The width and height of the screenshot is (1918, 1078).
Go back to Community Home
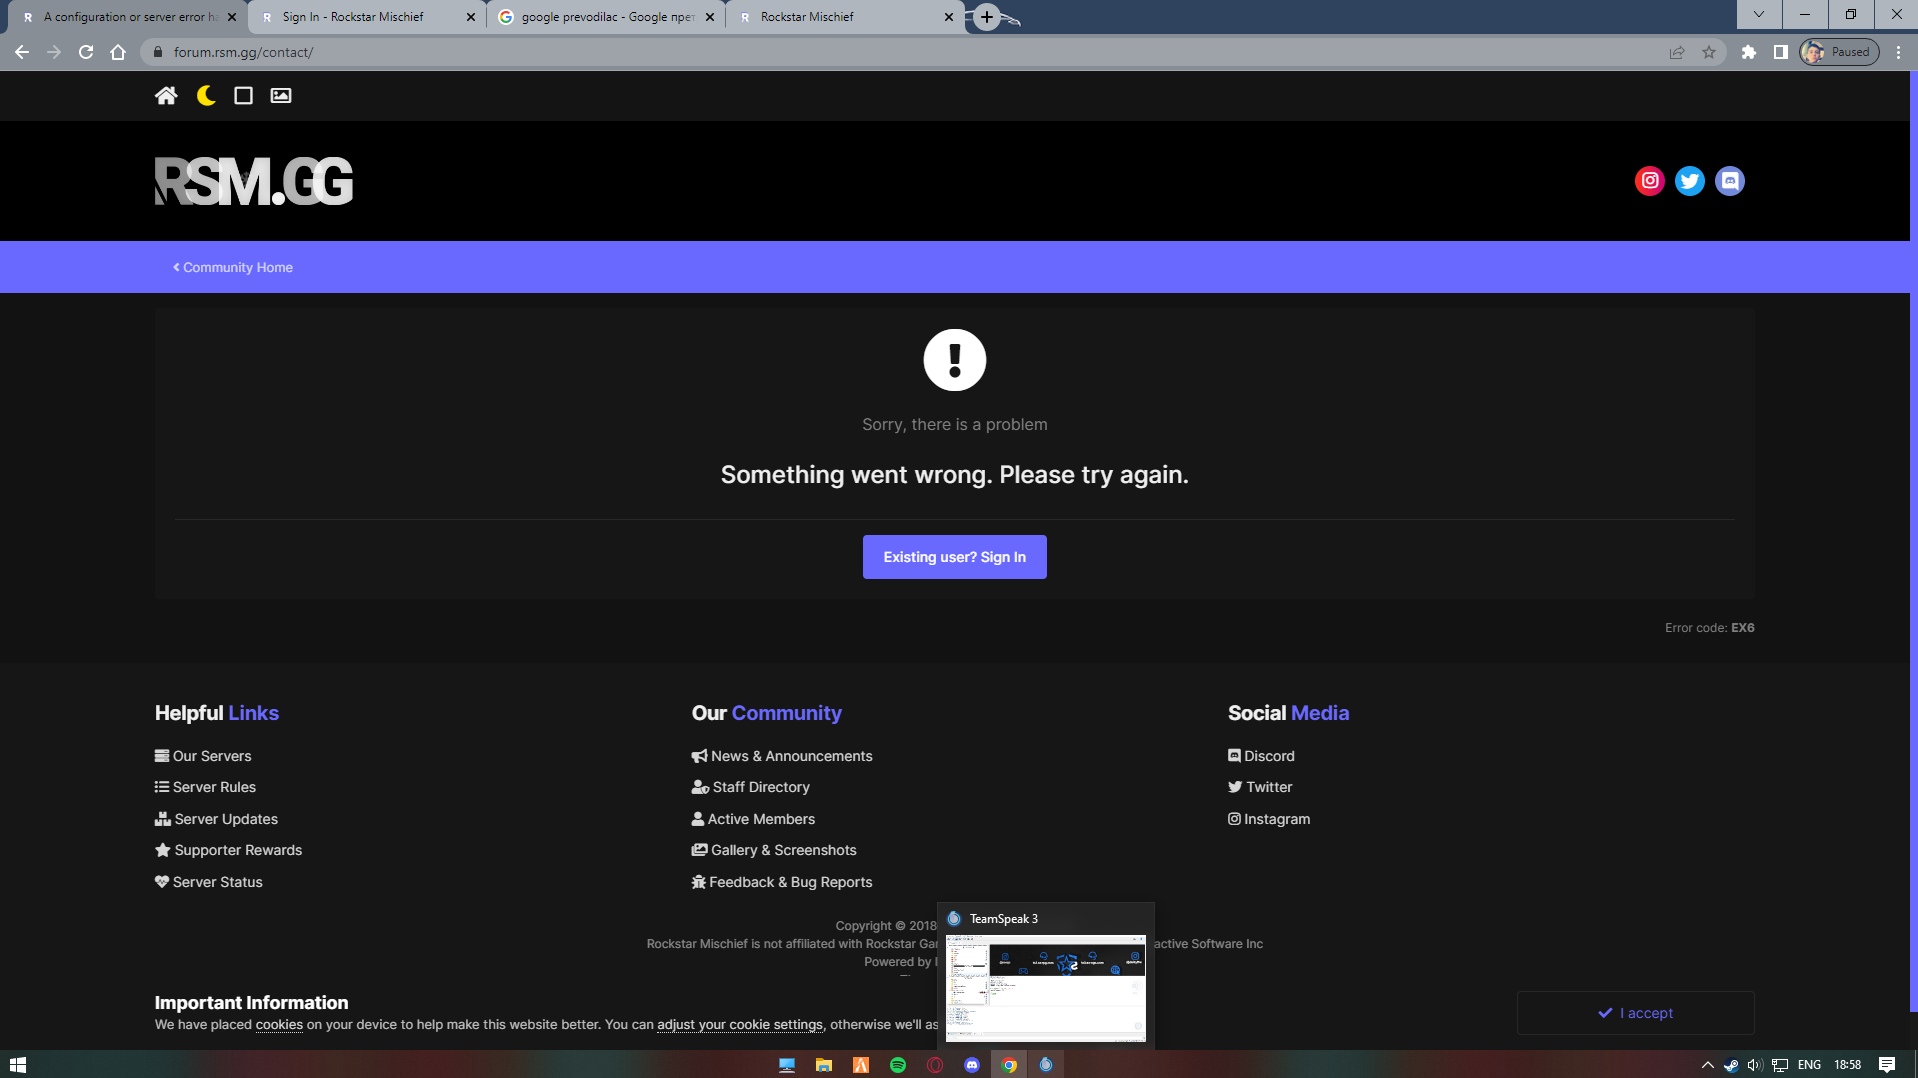click(x=233, y=267)
